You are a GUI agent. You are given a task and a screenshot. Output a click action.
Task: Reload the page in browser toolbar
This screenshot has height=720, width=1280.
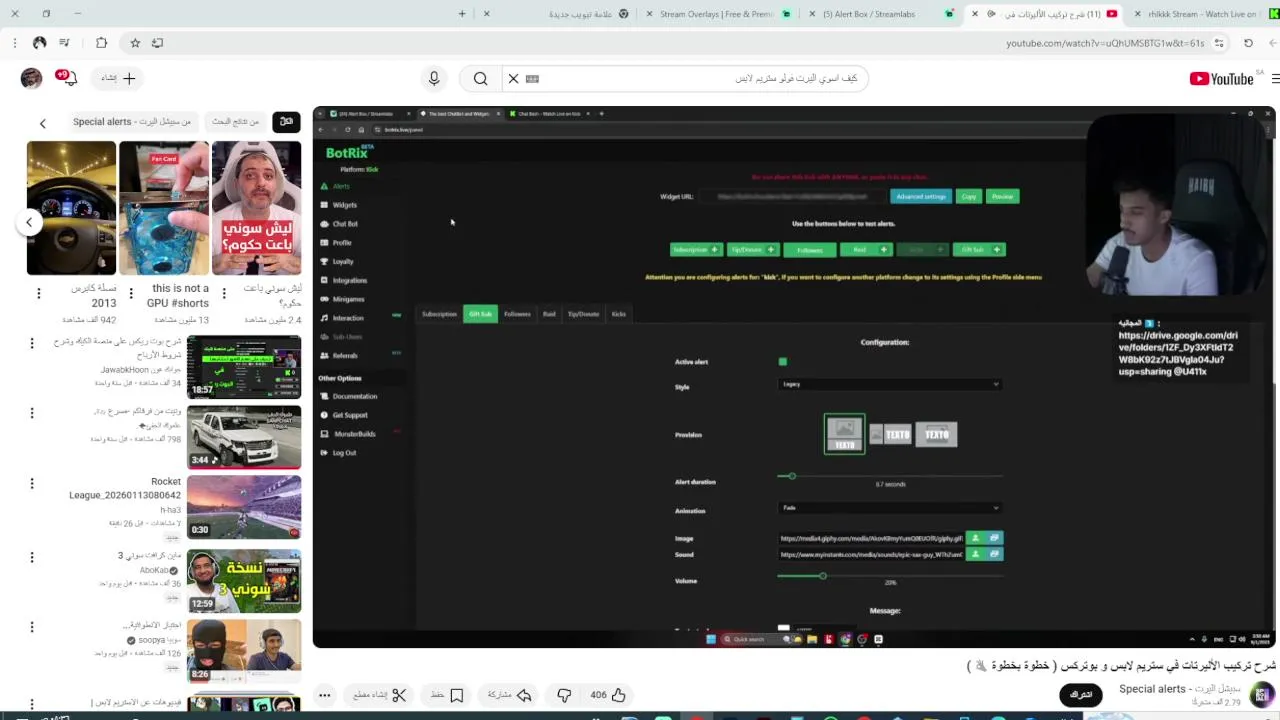(1248, 43)
